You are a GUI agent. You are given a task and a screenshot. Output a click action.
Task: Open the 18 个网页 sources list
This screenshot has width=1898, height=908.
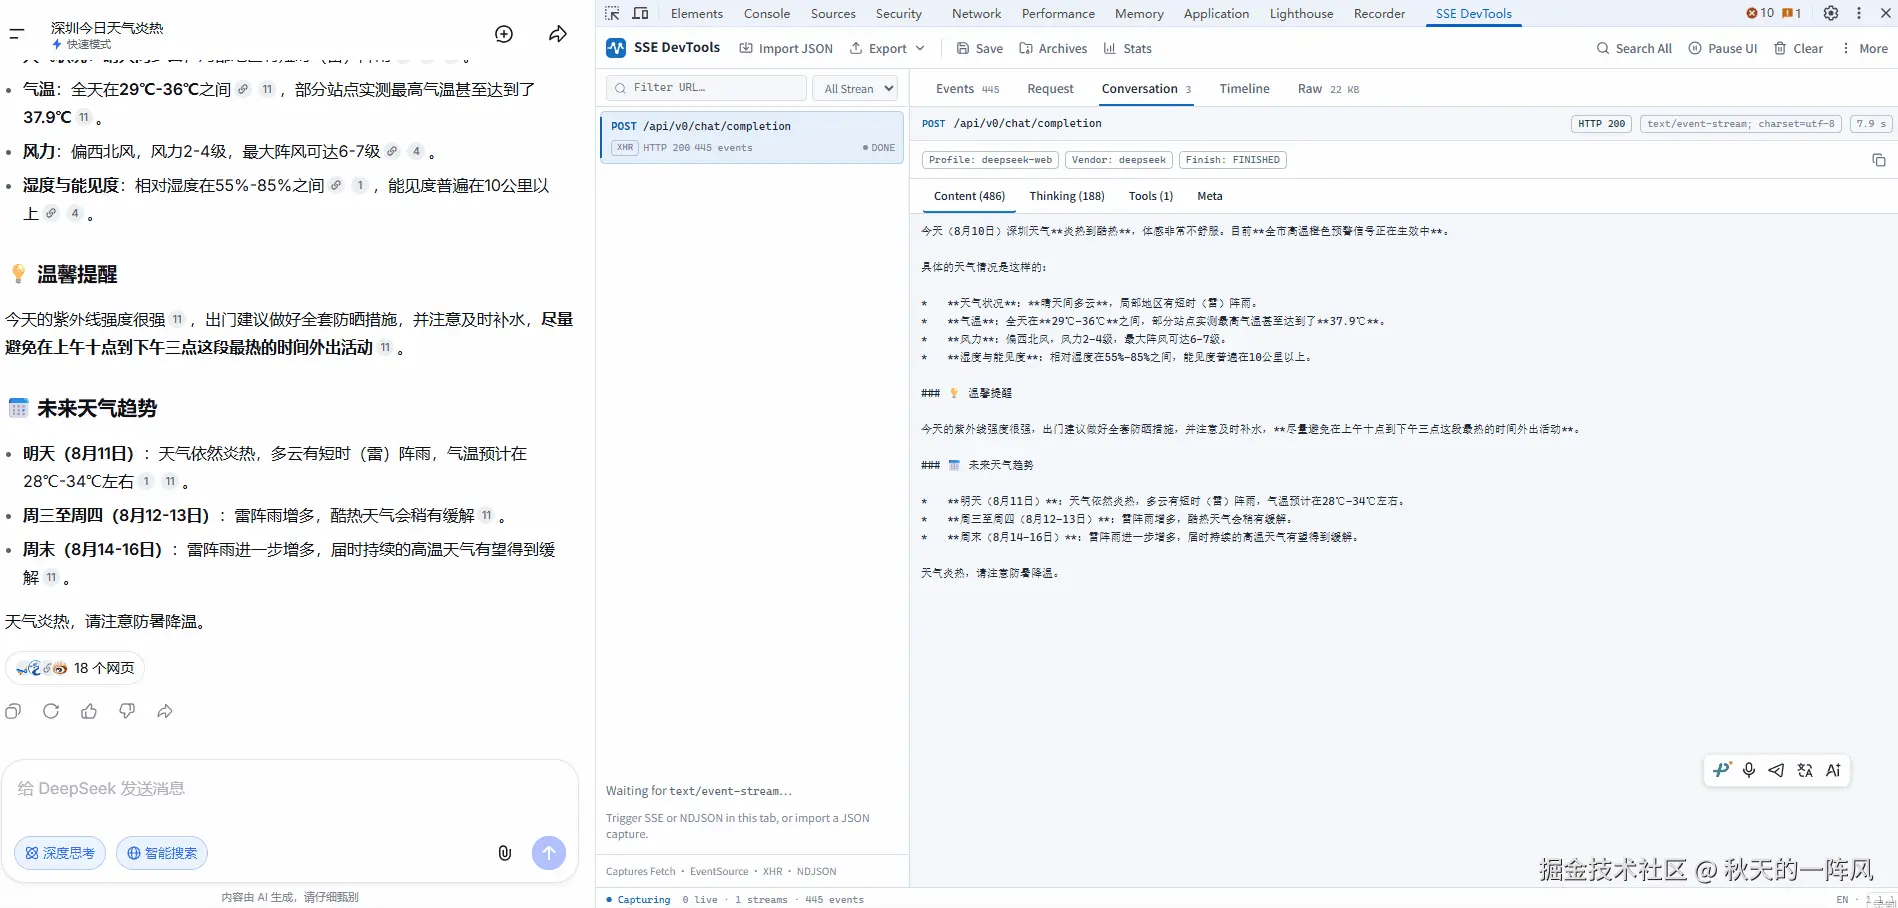(x=75, y=668)
